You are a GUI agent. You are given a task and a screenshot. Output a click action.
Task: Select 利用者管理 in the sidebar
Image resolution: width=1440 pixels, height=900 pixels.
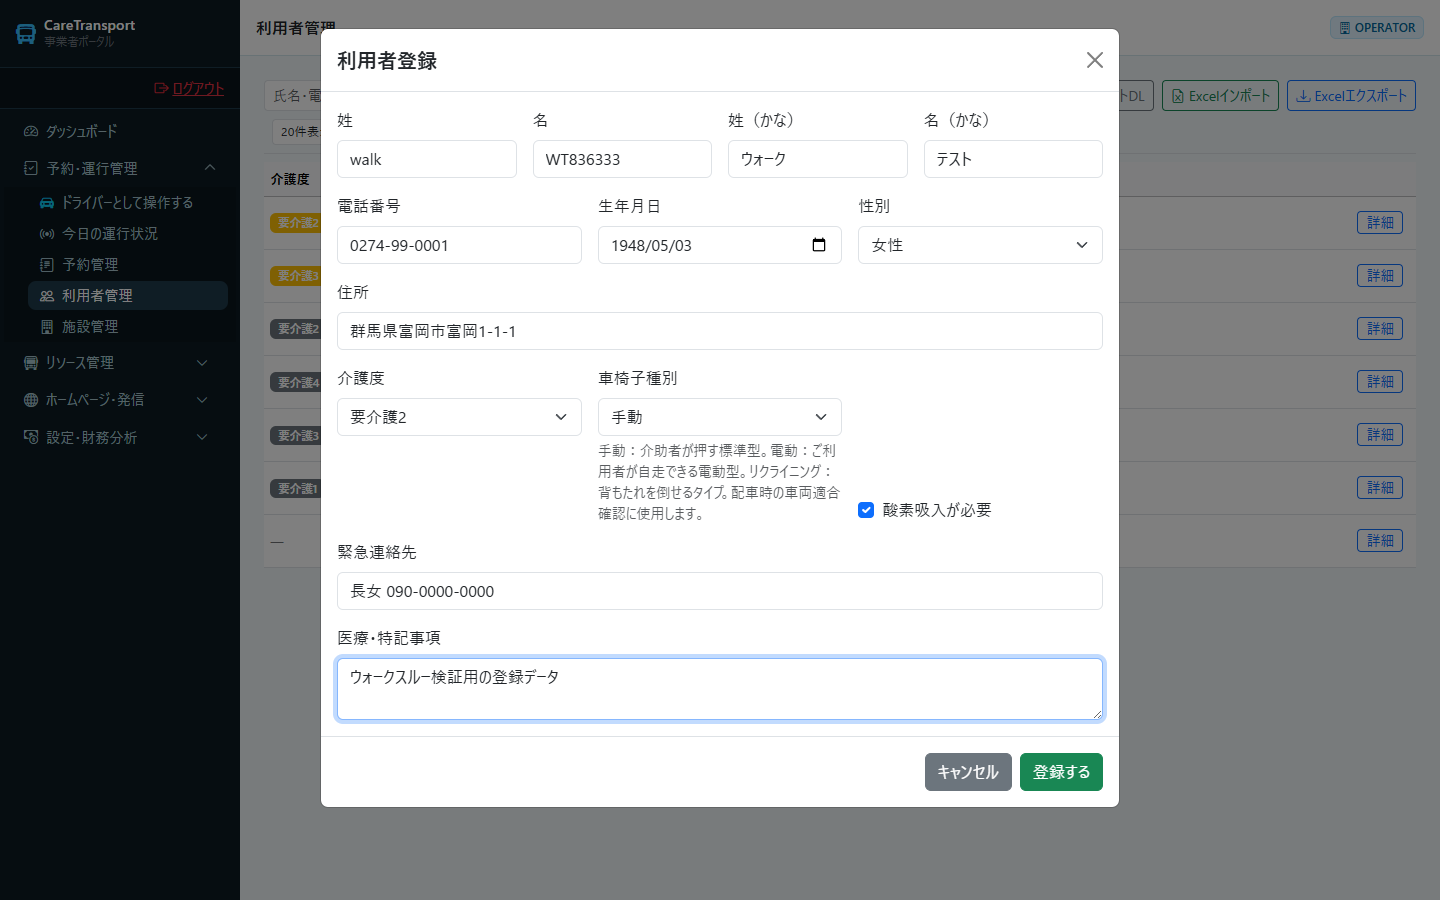(x=128, y=295)
